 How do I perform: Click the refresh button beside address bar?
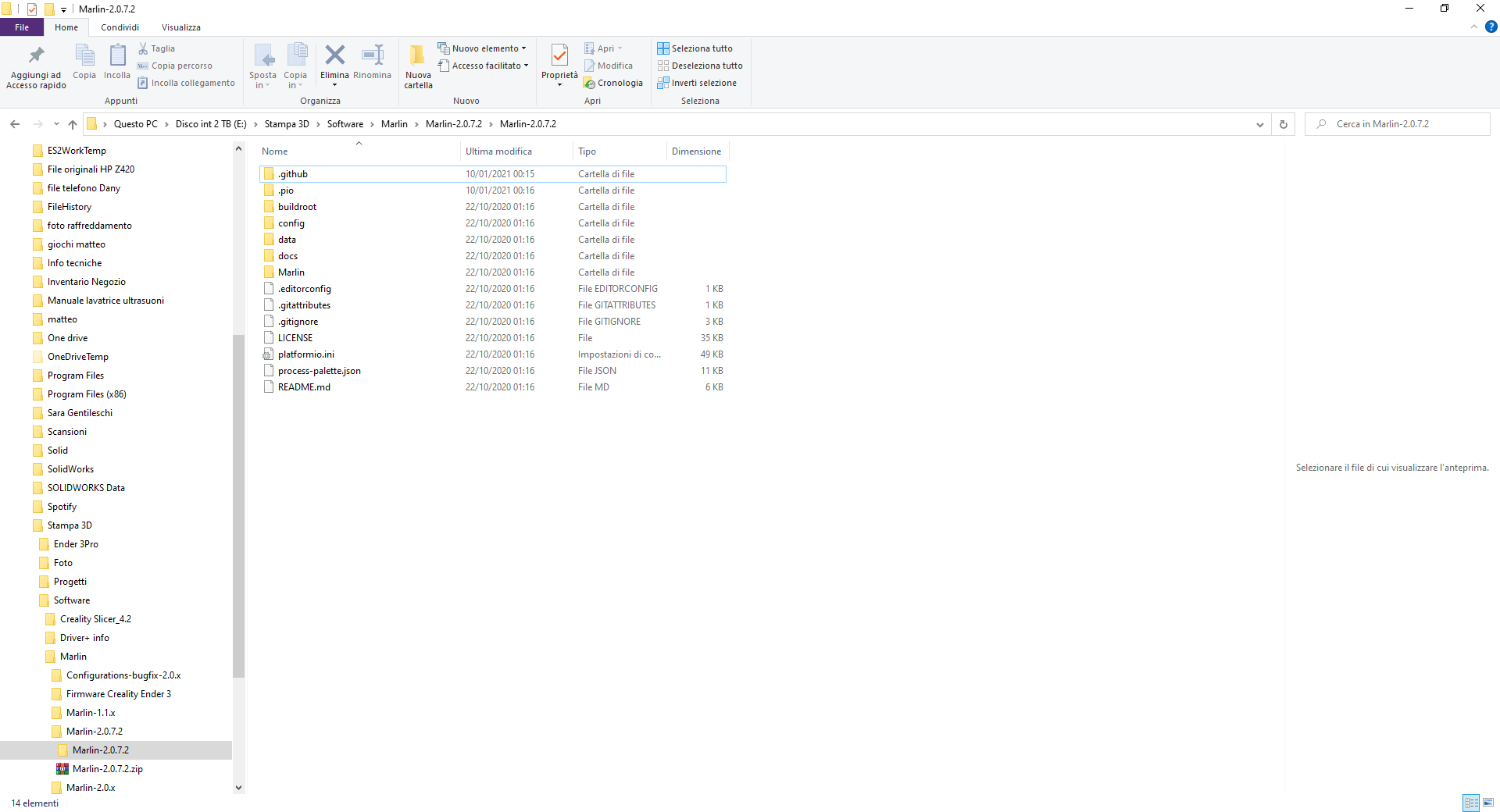click(x=1284, y=124)
